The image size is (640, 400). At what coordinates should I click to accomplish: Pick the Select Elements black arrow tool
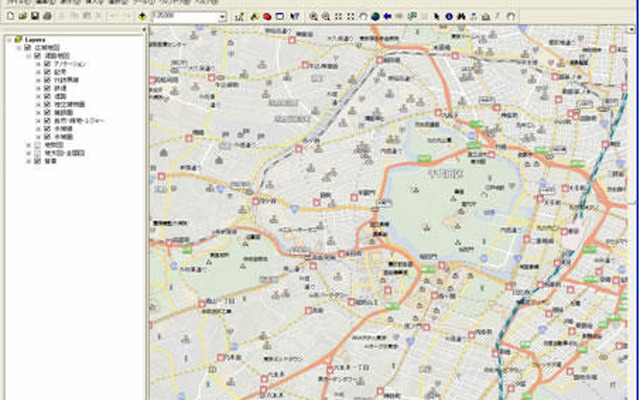(x=437, y=17)
